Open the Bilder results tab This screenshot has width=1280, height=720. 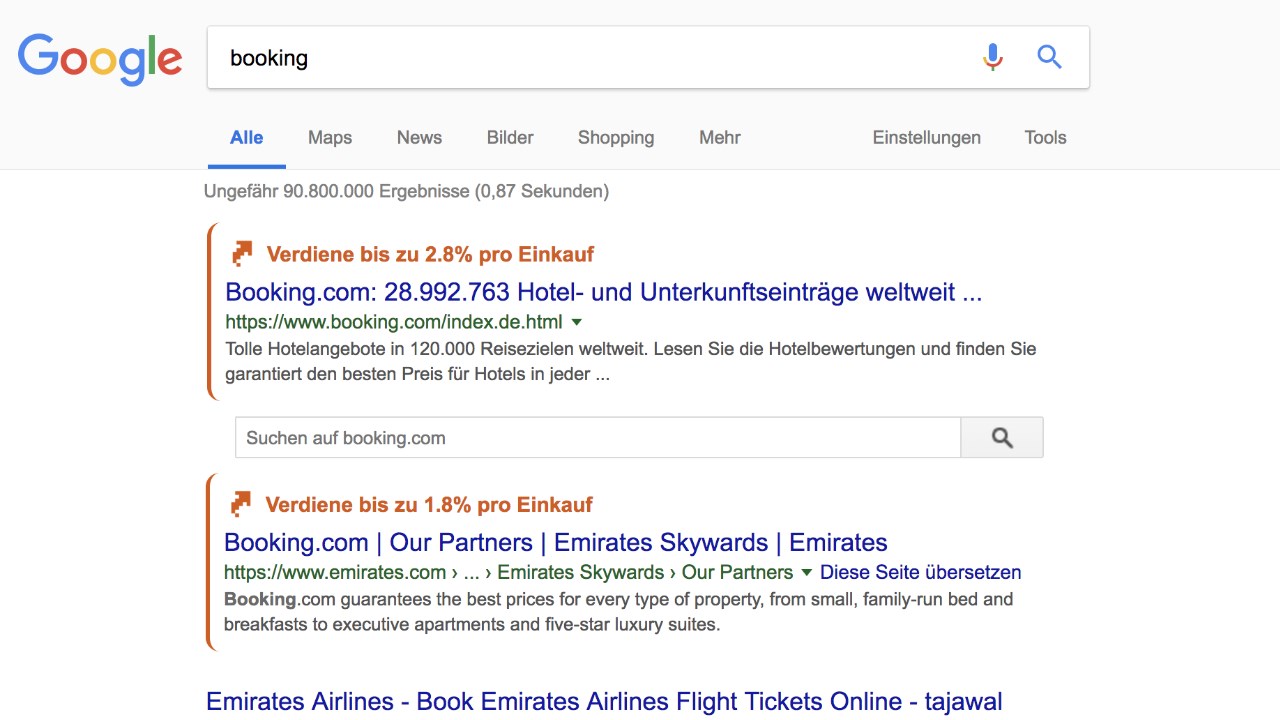(x=510, y=138)
